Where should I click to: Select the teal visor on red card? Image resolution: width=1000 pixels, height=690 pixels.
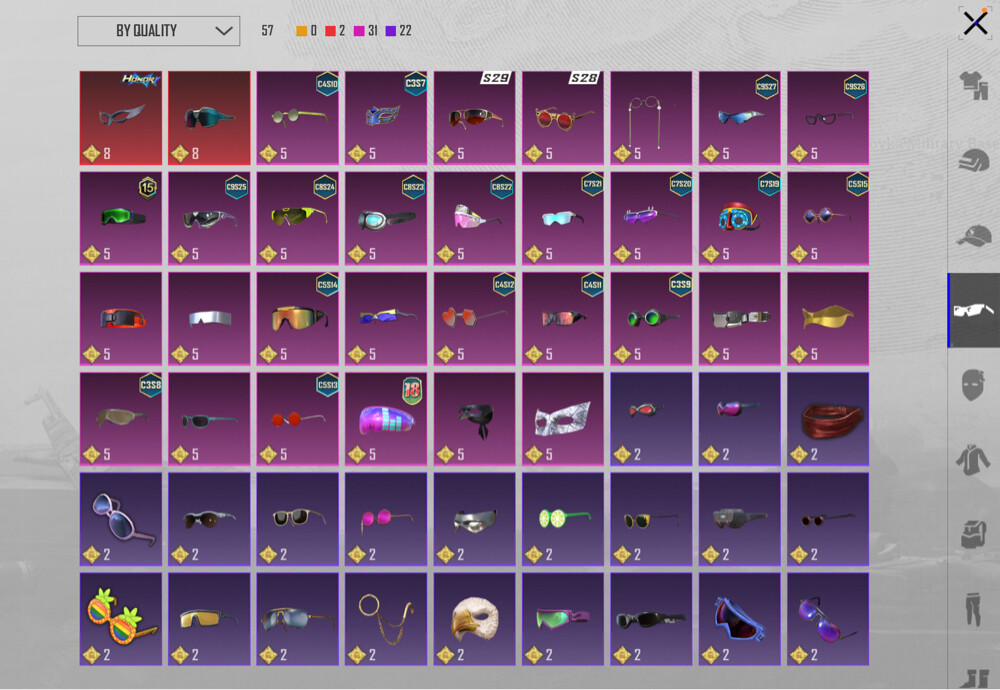[209, 118]
